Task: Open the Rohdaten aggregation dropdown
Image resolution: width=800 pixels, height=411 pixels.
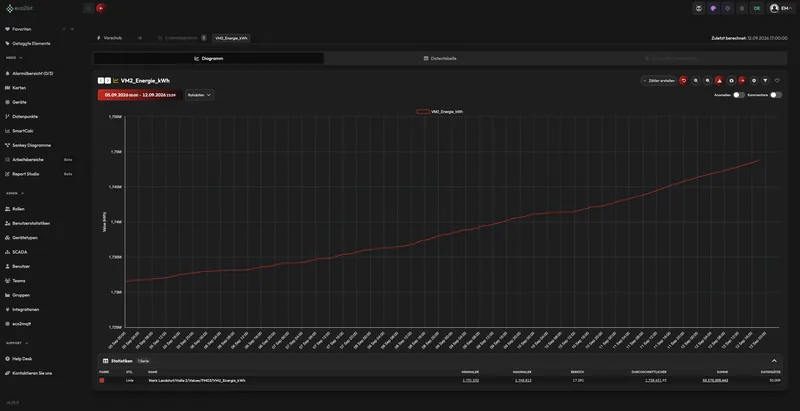Action: (199, 95)
